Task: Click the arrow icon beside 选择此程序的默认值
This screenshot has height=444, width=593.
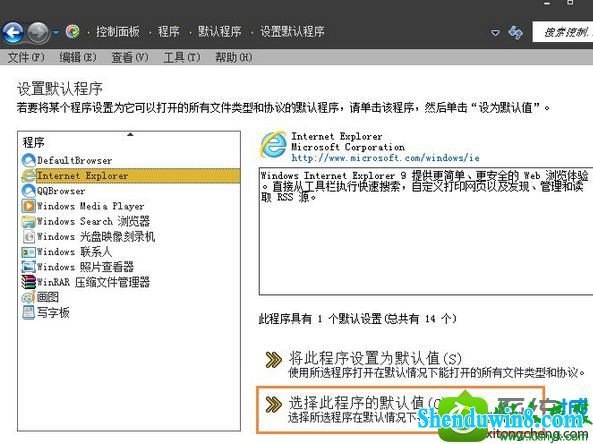Action: coord(273,404)
